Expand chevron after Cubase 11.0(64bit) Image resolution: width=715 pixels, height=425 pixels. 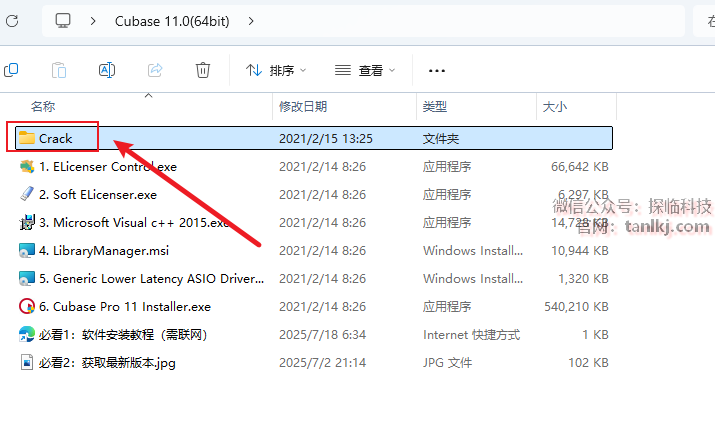point(251,21)
